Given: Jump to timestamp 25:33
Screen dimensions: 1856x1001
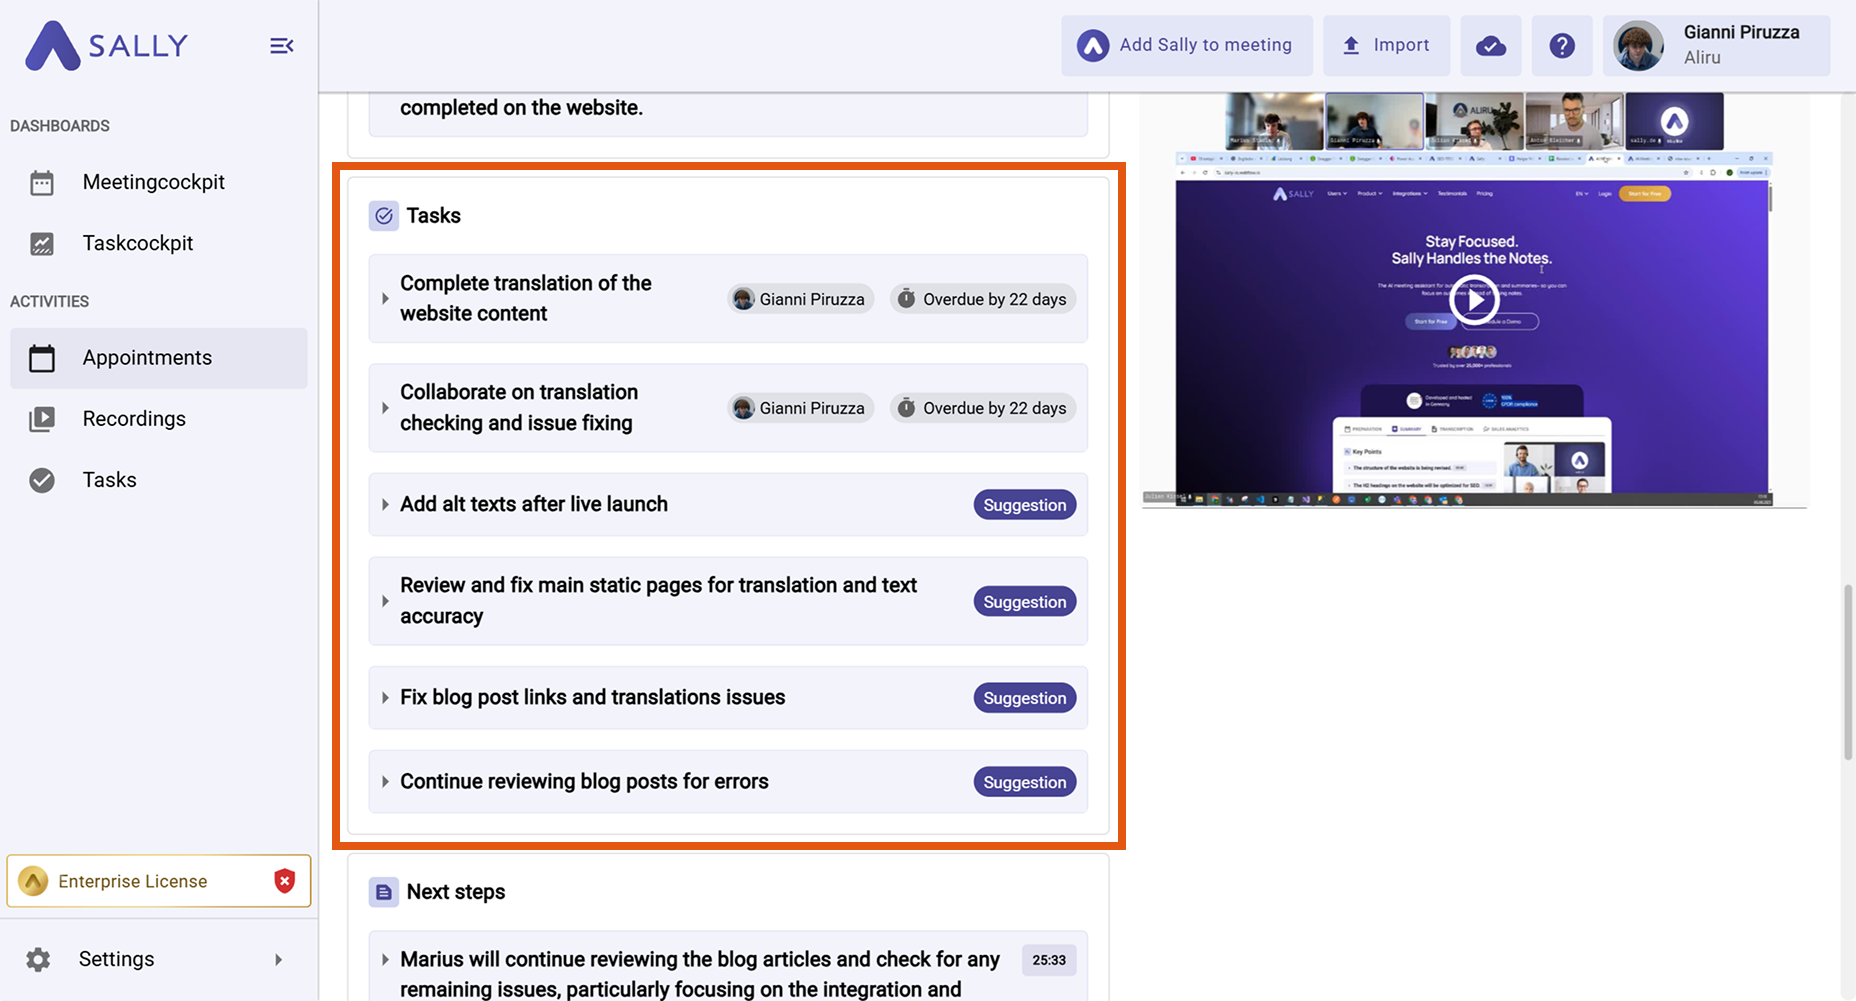Looking at the screenshot, I should pos(1049,960).
